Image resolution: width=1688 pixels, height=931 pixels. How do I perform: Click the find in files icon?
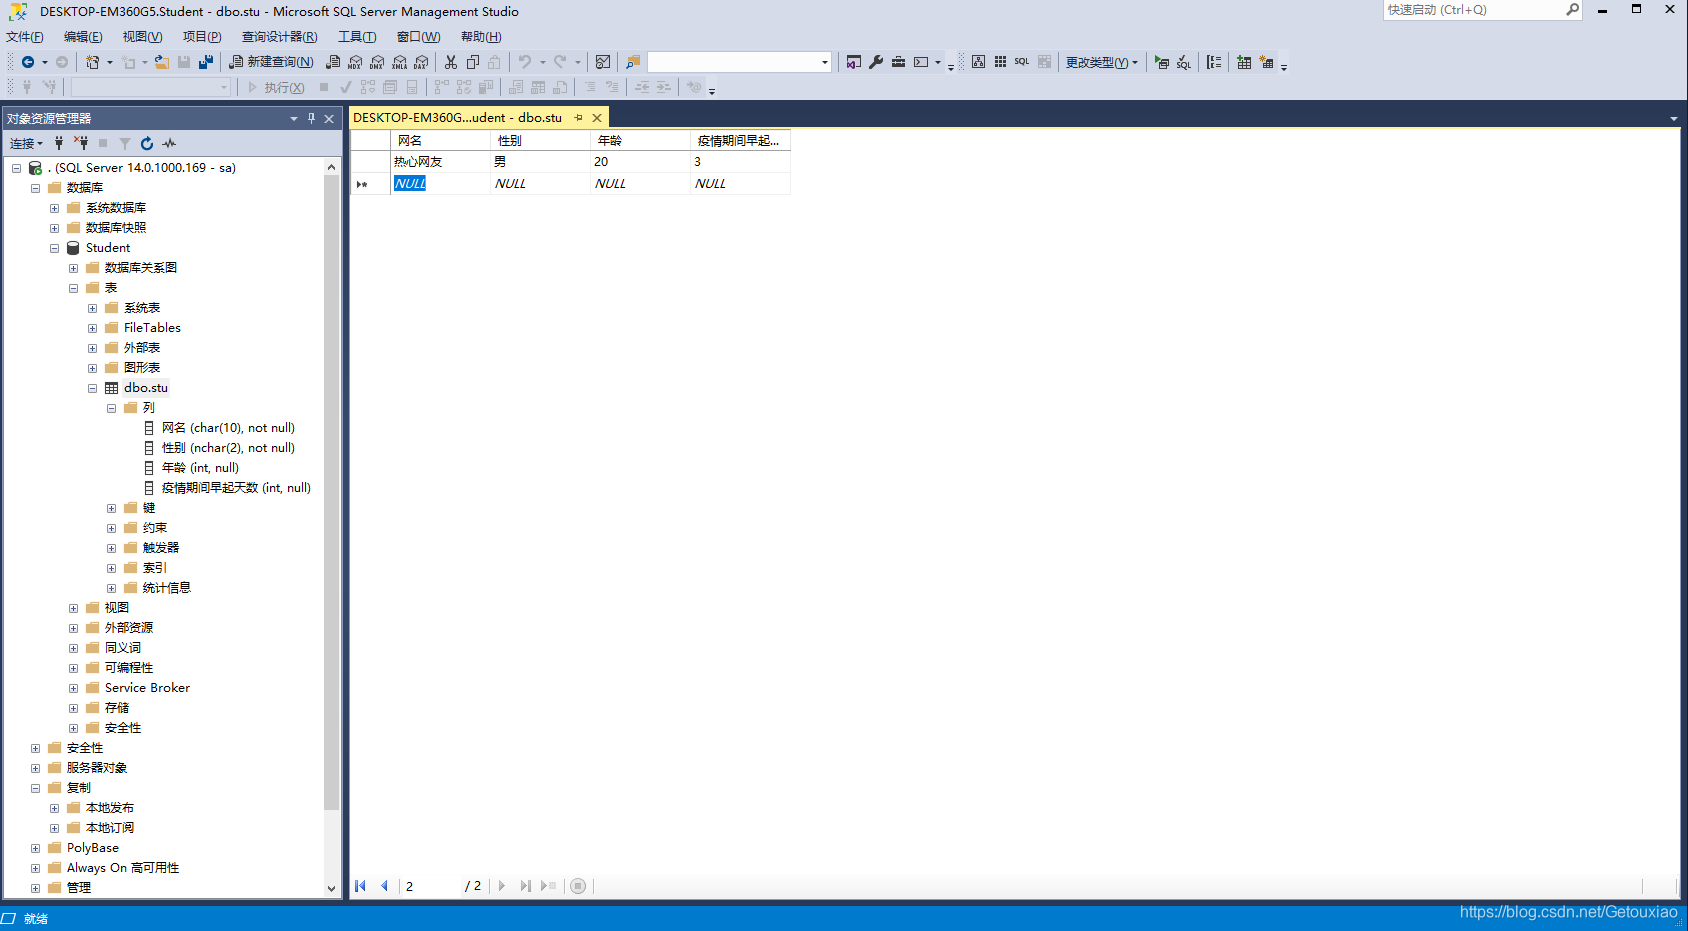(633, 62)
